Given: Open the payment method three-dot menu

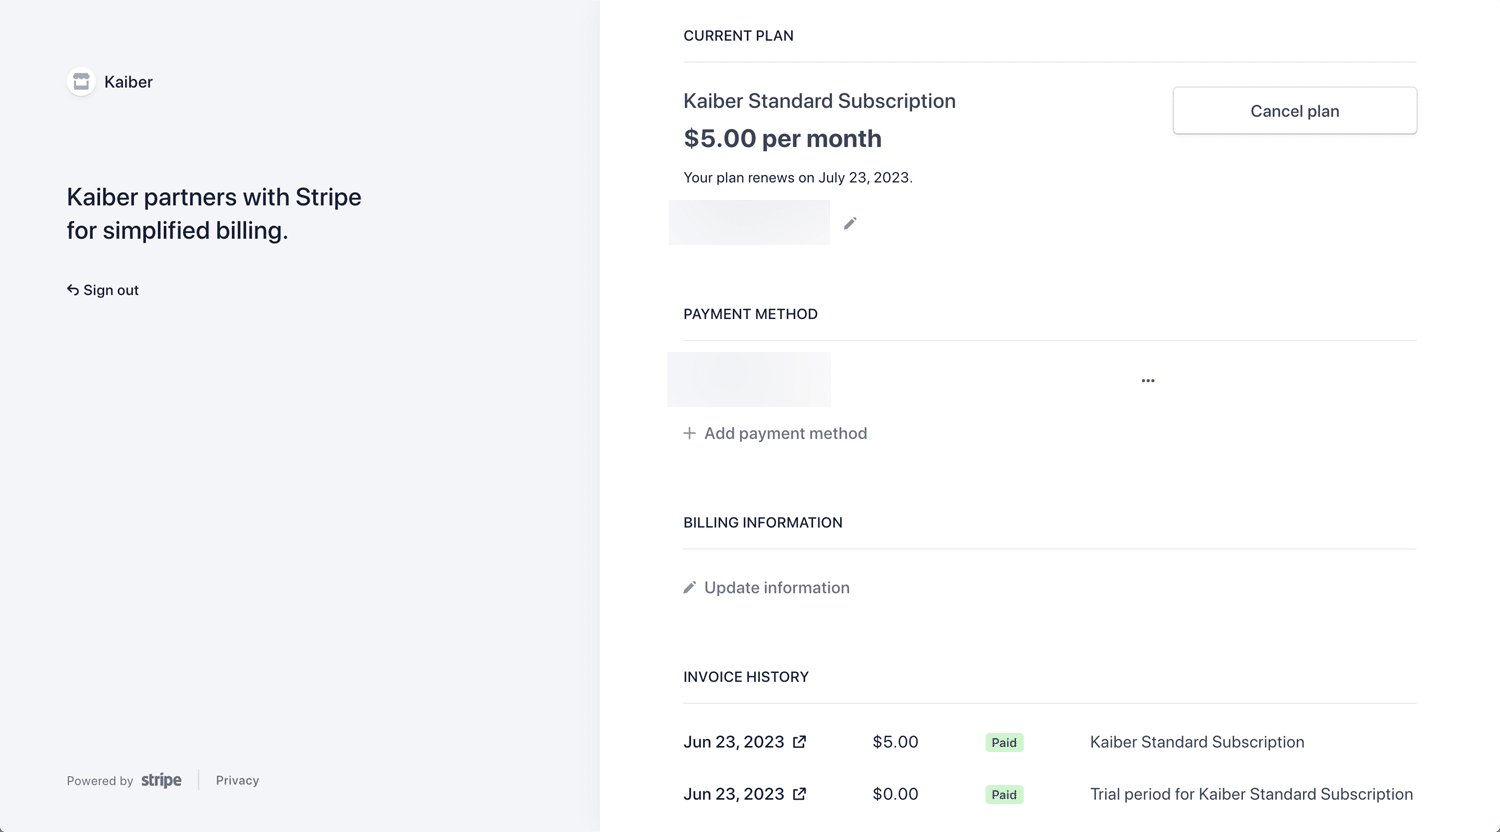Looking at the screenshot, I should pos(1148,381).
